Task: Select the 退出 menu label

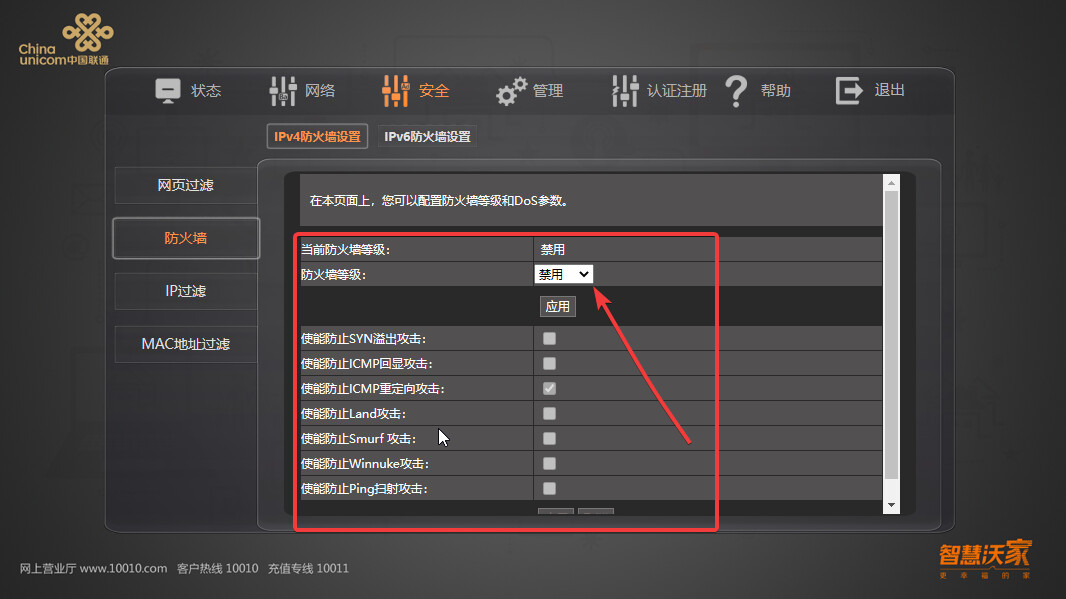Action: [889, 90]
